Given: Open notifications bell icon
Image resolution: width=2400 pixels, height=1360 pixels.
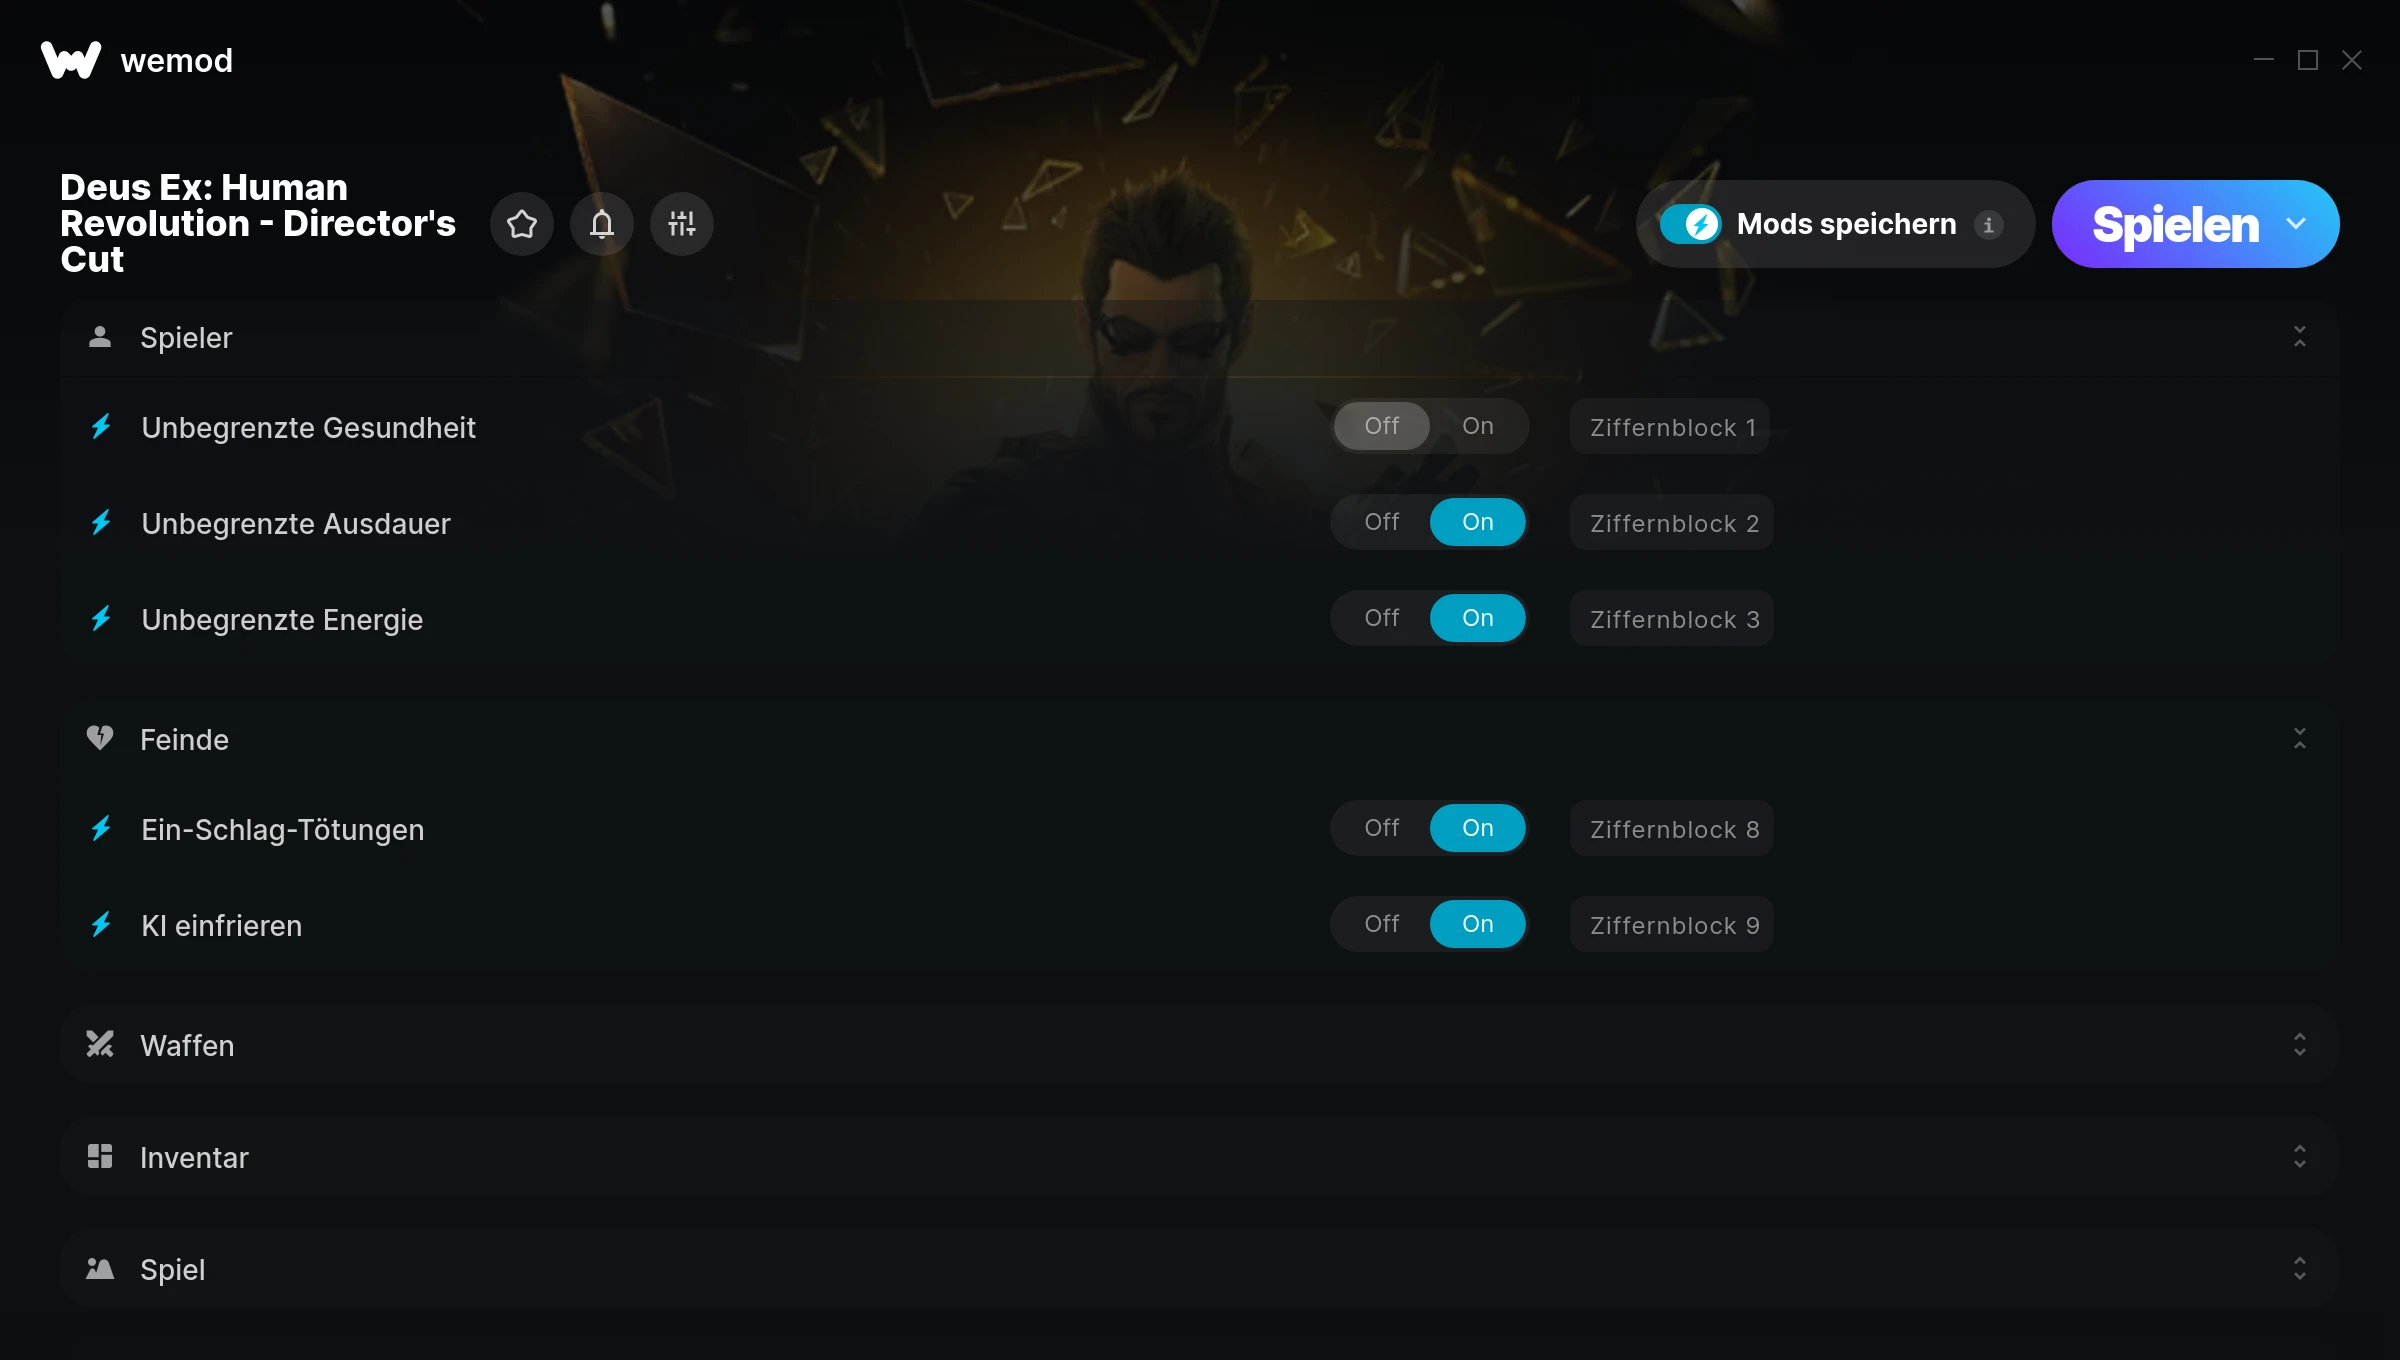Looking at the screenshot, I should (x=602, y=224).
